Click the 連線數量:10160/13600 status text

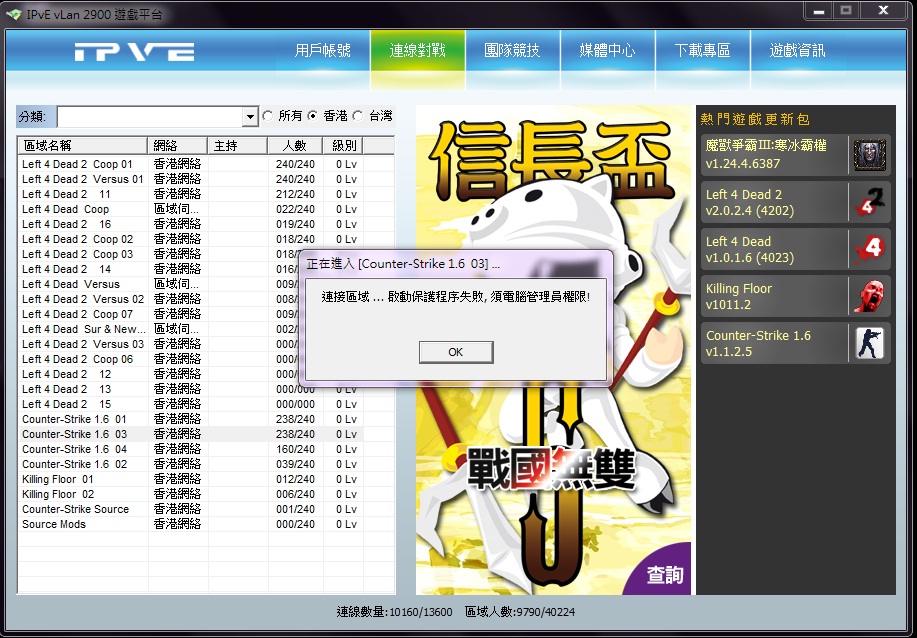click(x=394, y=612)
